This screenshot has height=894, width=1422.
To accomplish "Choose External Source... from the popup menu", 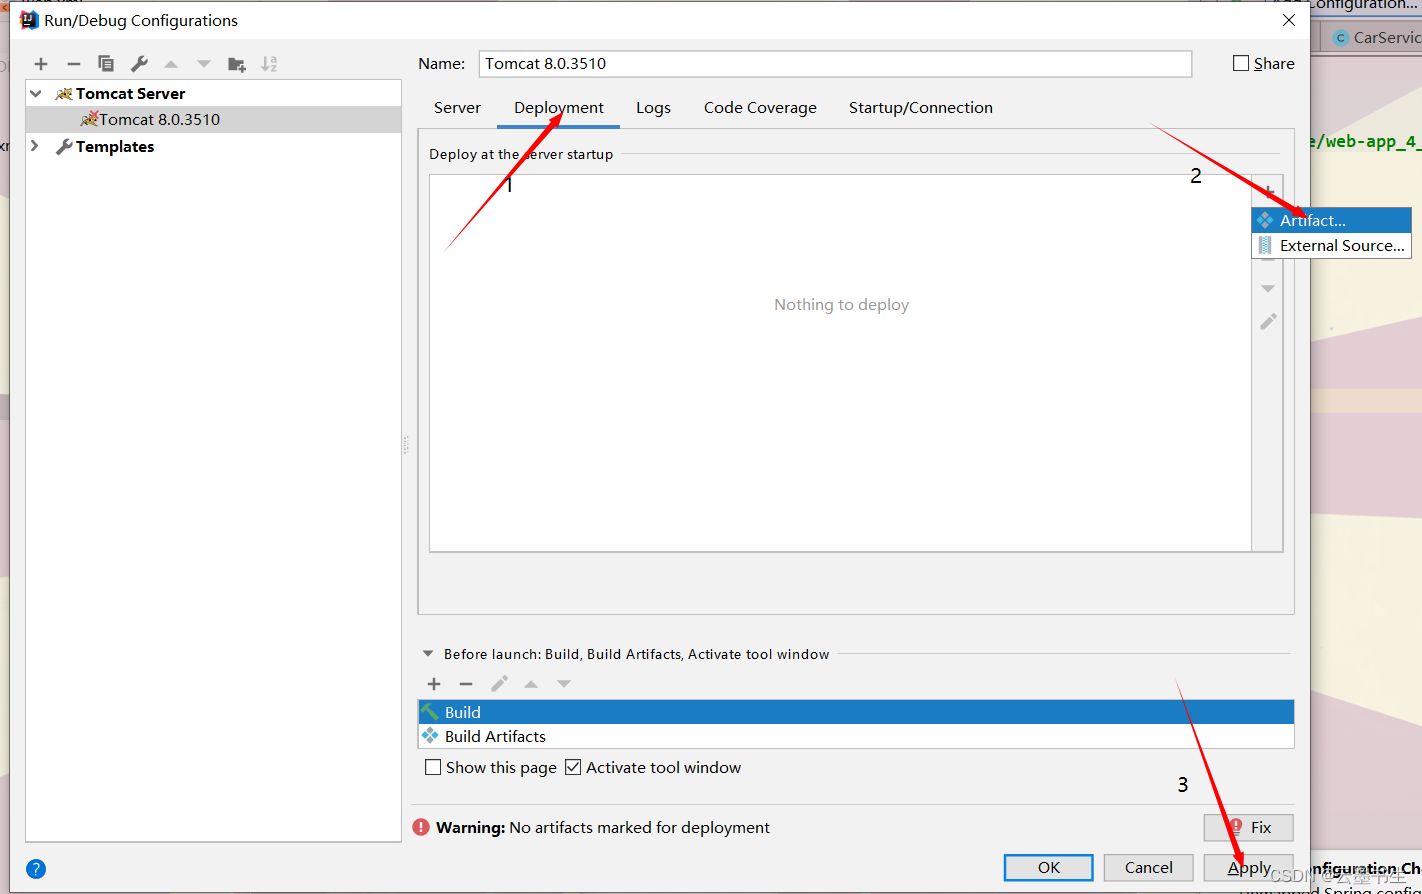I will (x=1331, y=245).
